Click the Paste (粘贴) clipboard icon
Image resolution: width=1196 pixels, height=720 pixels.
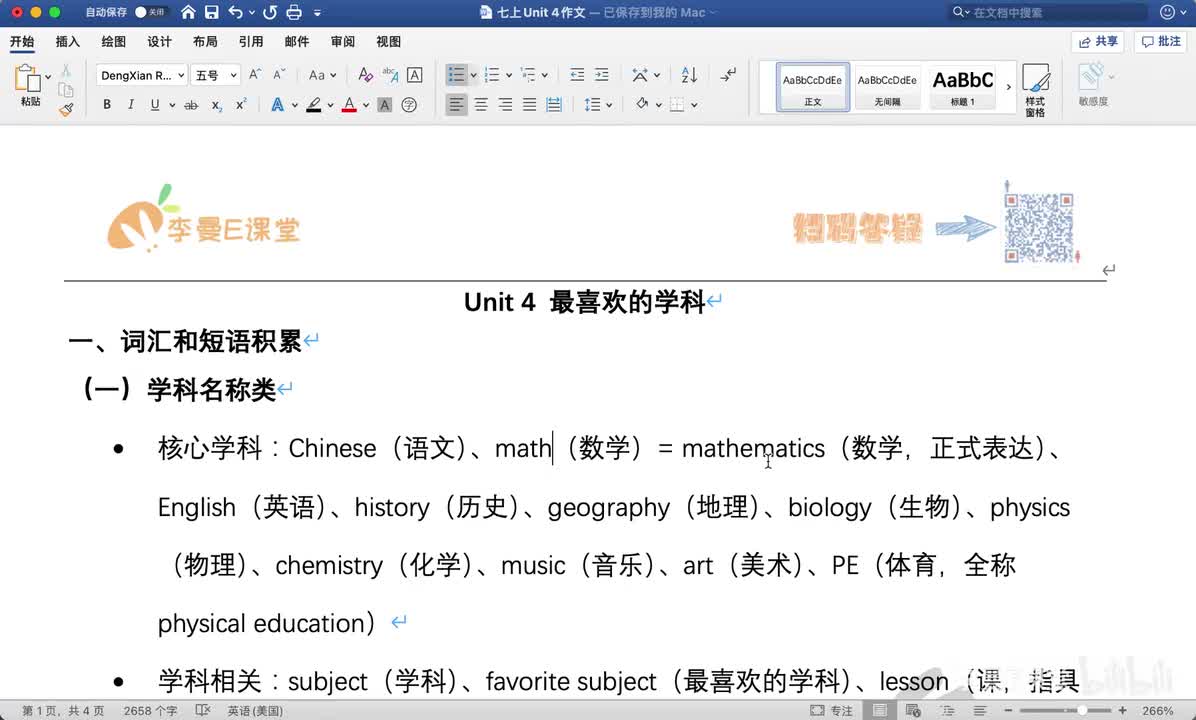(x=28, y=78)
